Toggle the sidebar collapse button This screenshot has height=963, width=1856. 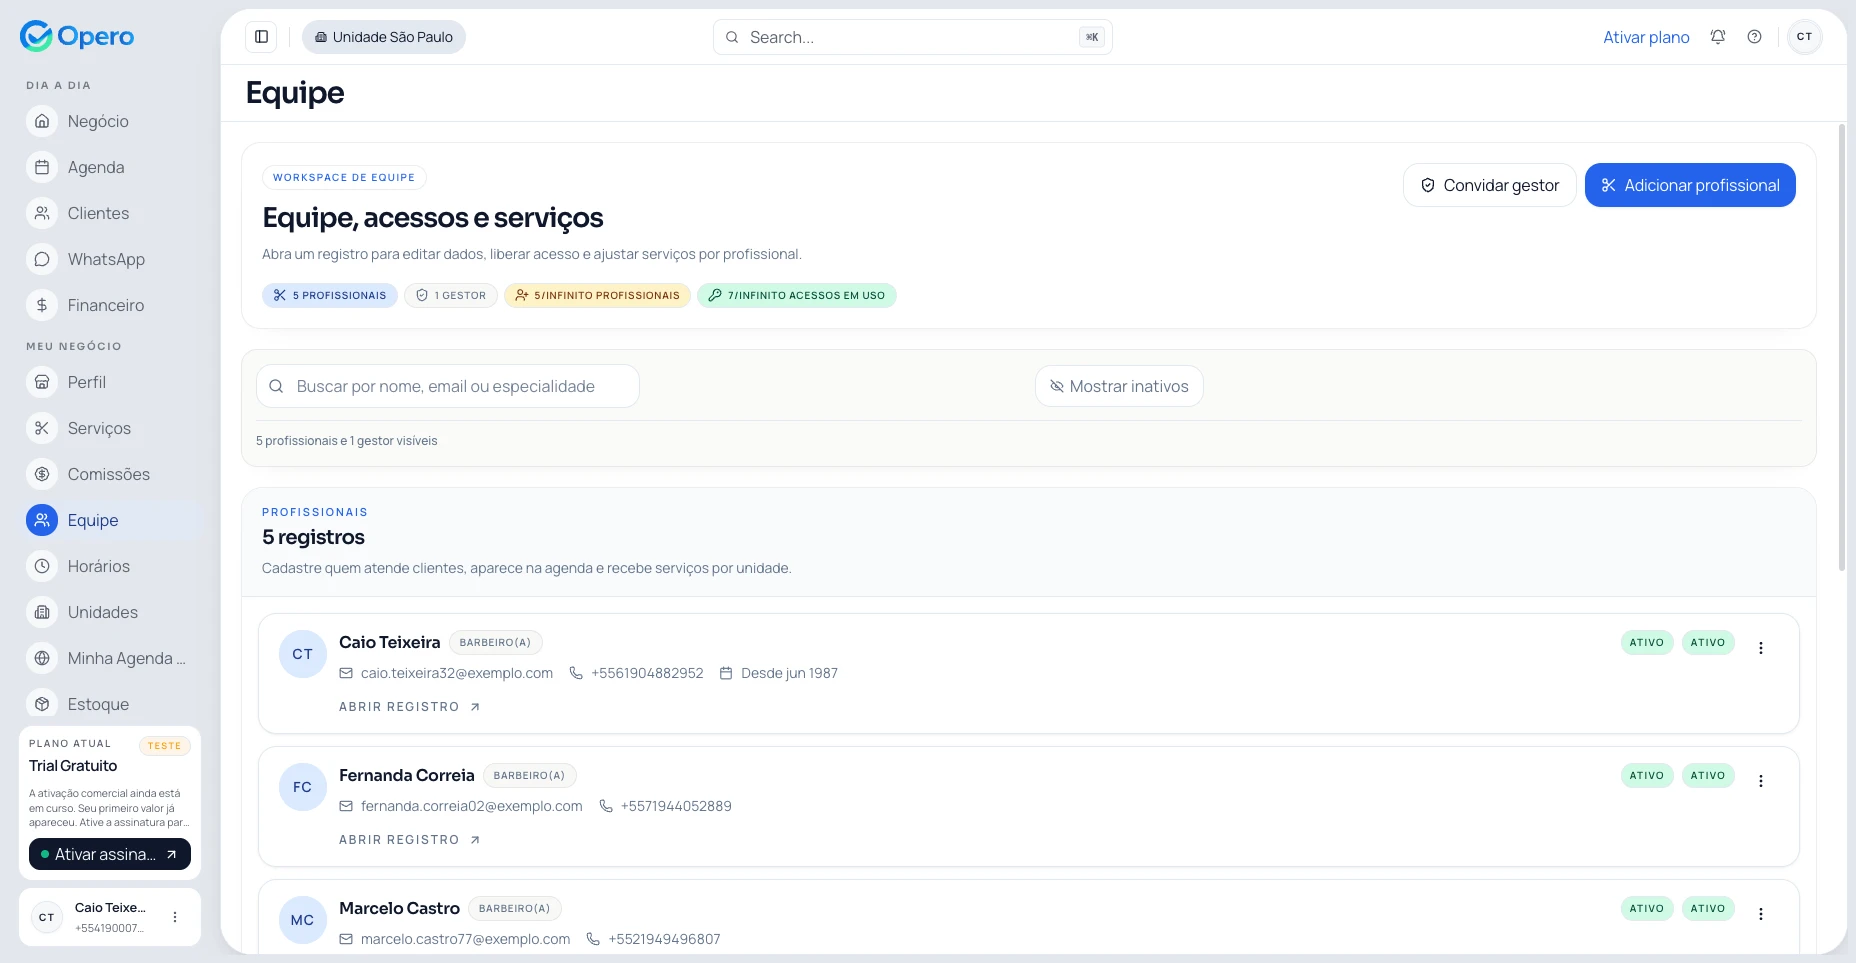(x=261, y=36)
